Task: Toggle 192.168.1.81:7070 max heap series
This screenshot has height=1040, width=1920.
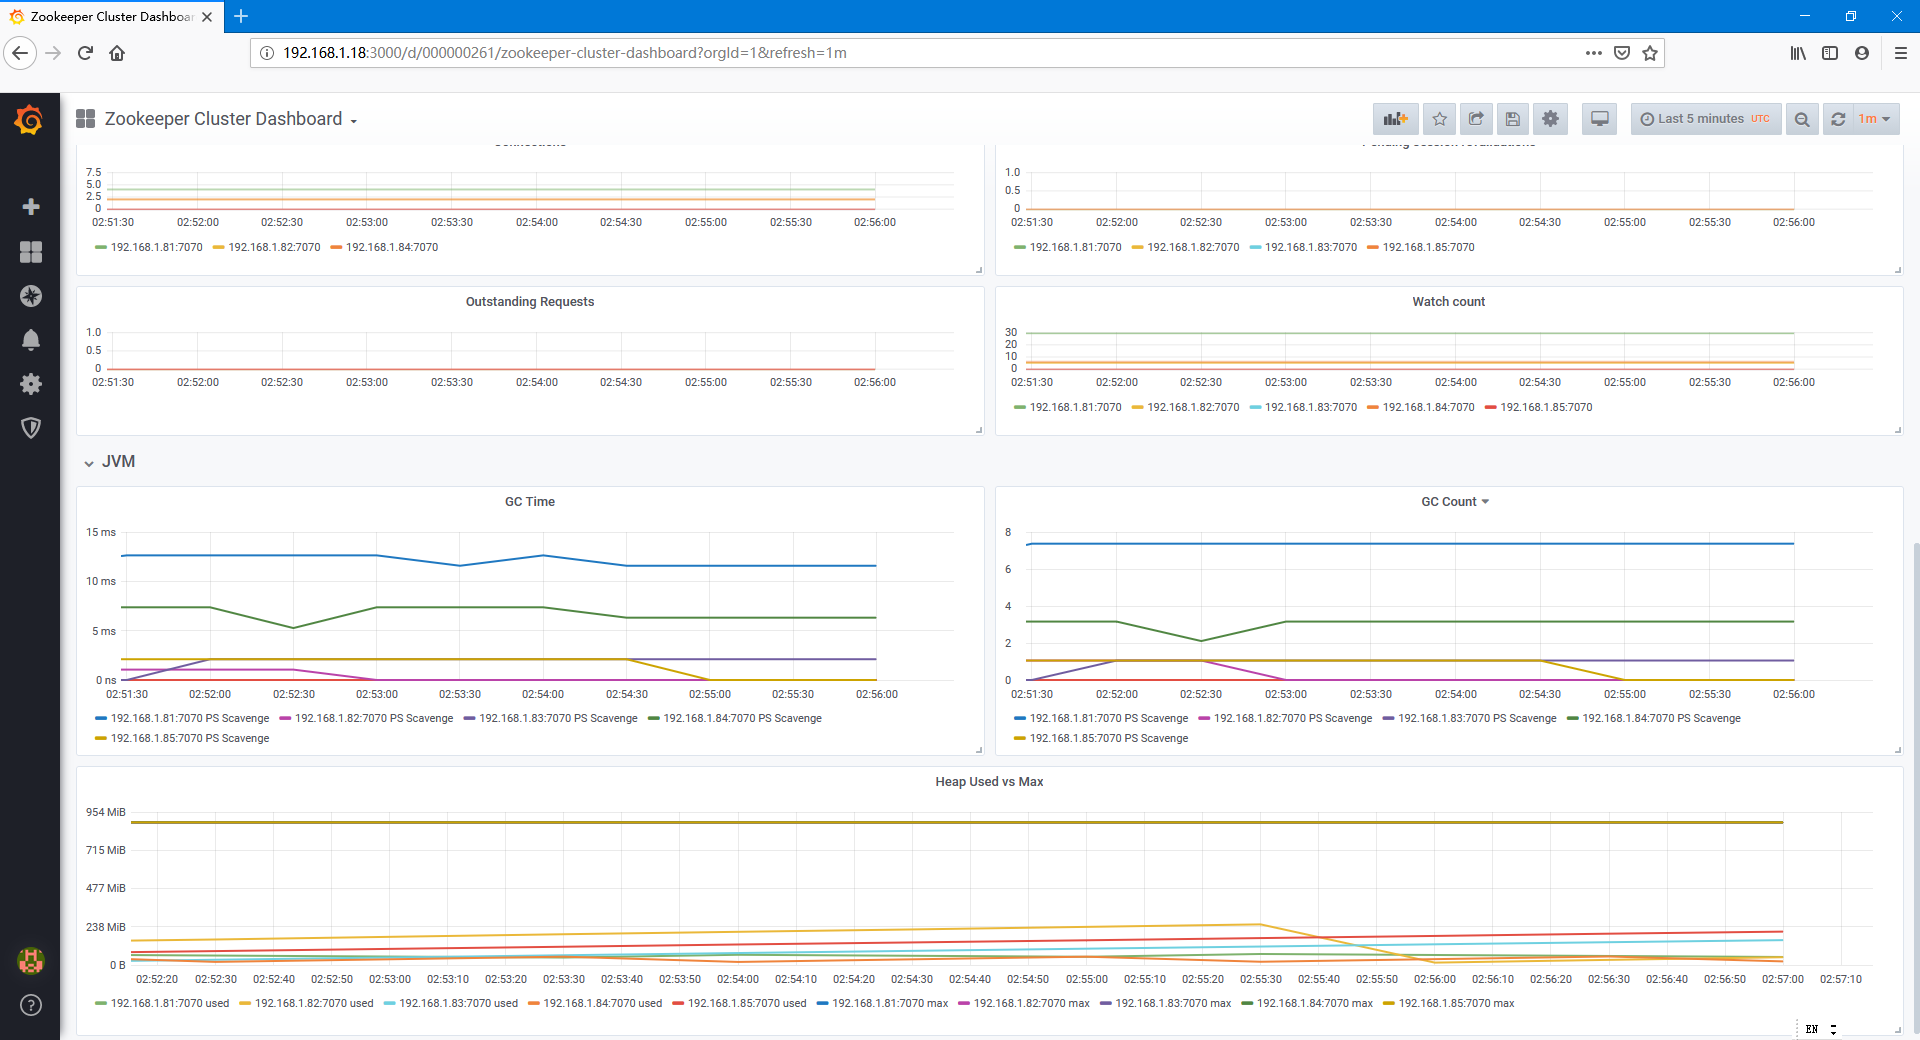Action: pos(890,1003)
